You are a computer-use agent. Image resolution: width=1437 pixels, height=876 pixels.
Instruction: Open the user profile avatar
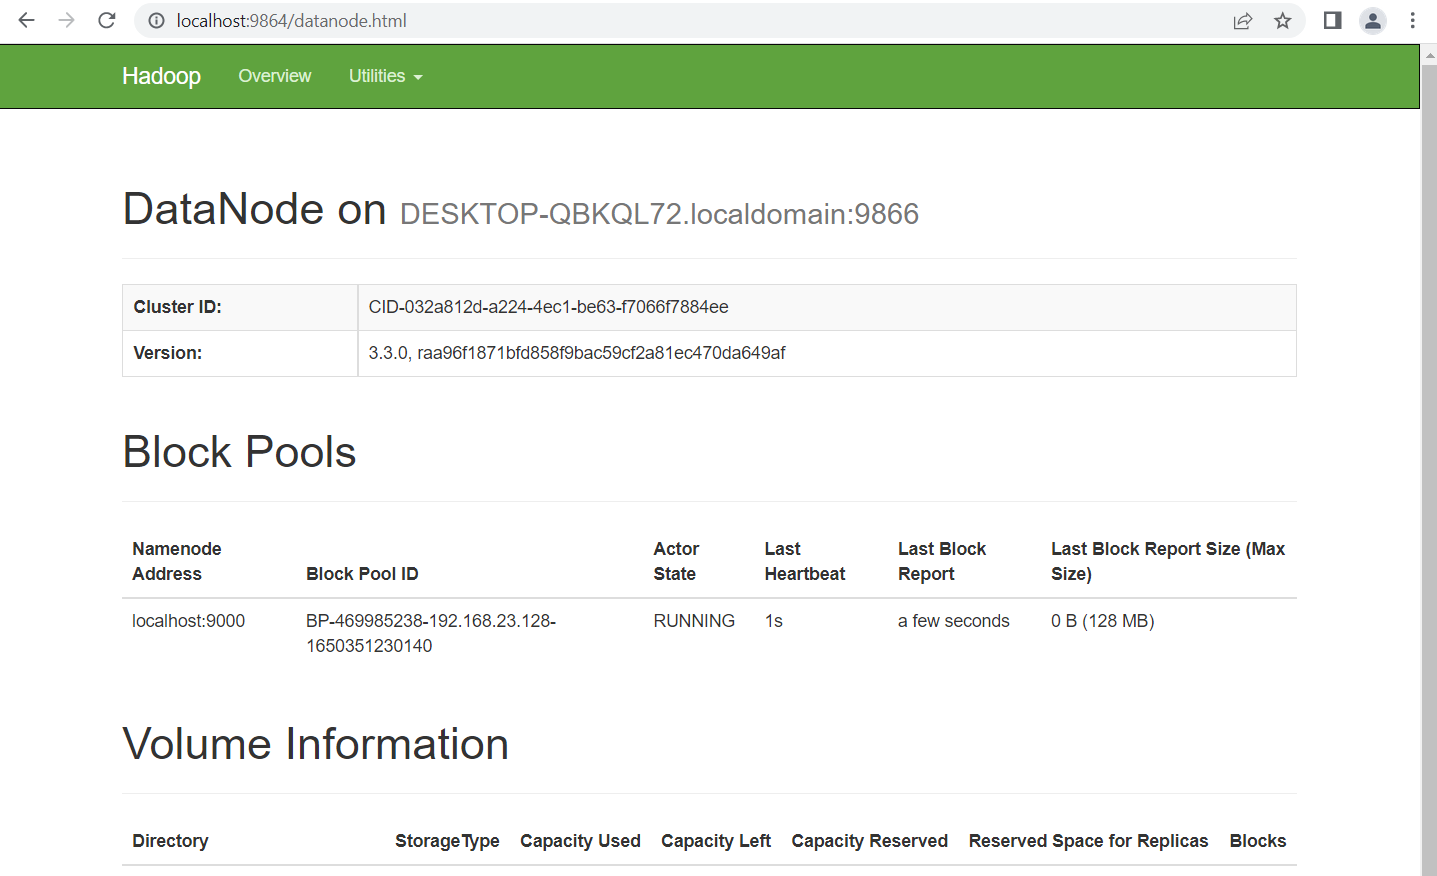pyautogui.click(x=1372, y=21)
